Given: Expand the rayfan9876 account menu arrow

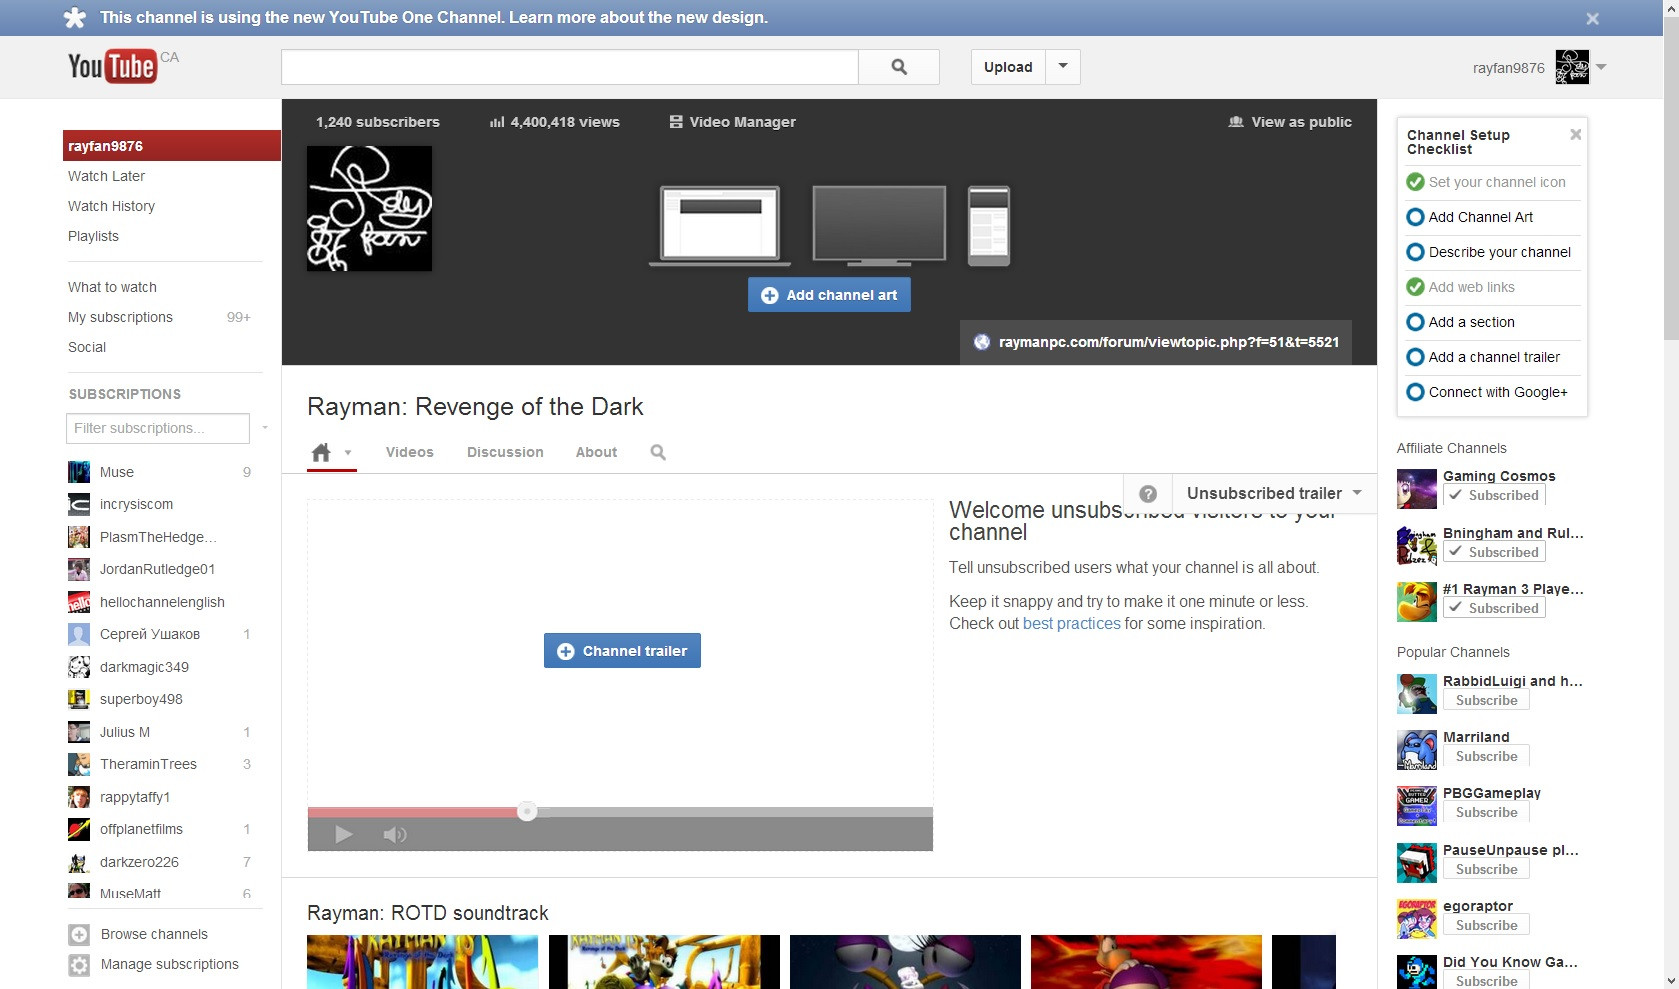Looking at the screenshot, I should pos(1601,67).
